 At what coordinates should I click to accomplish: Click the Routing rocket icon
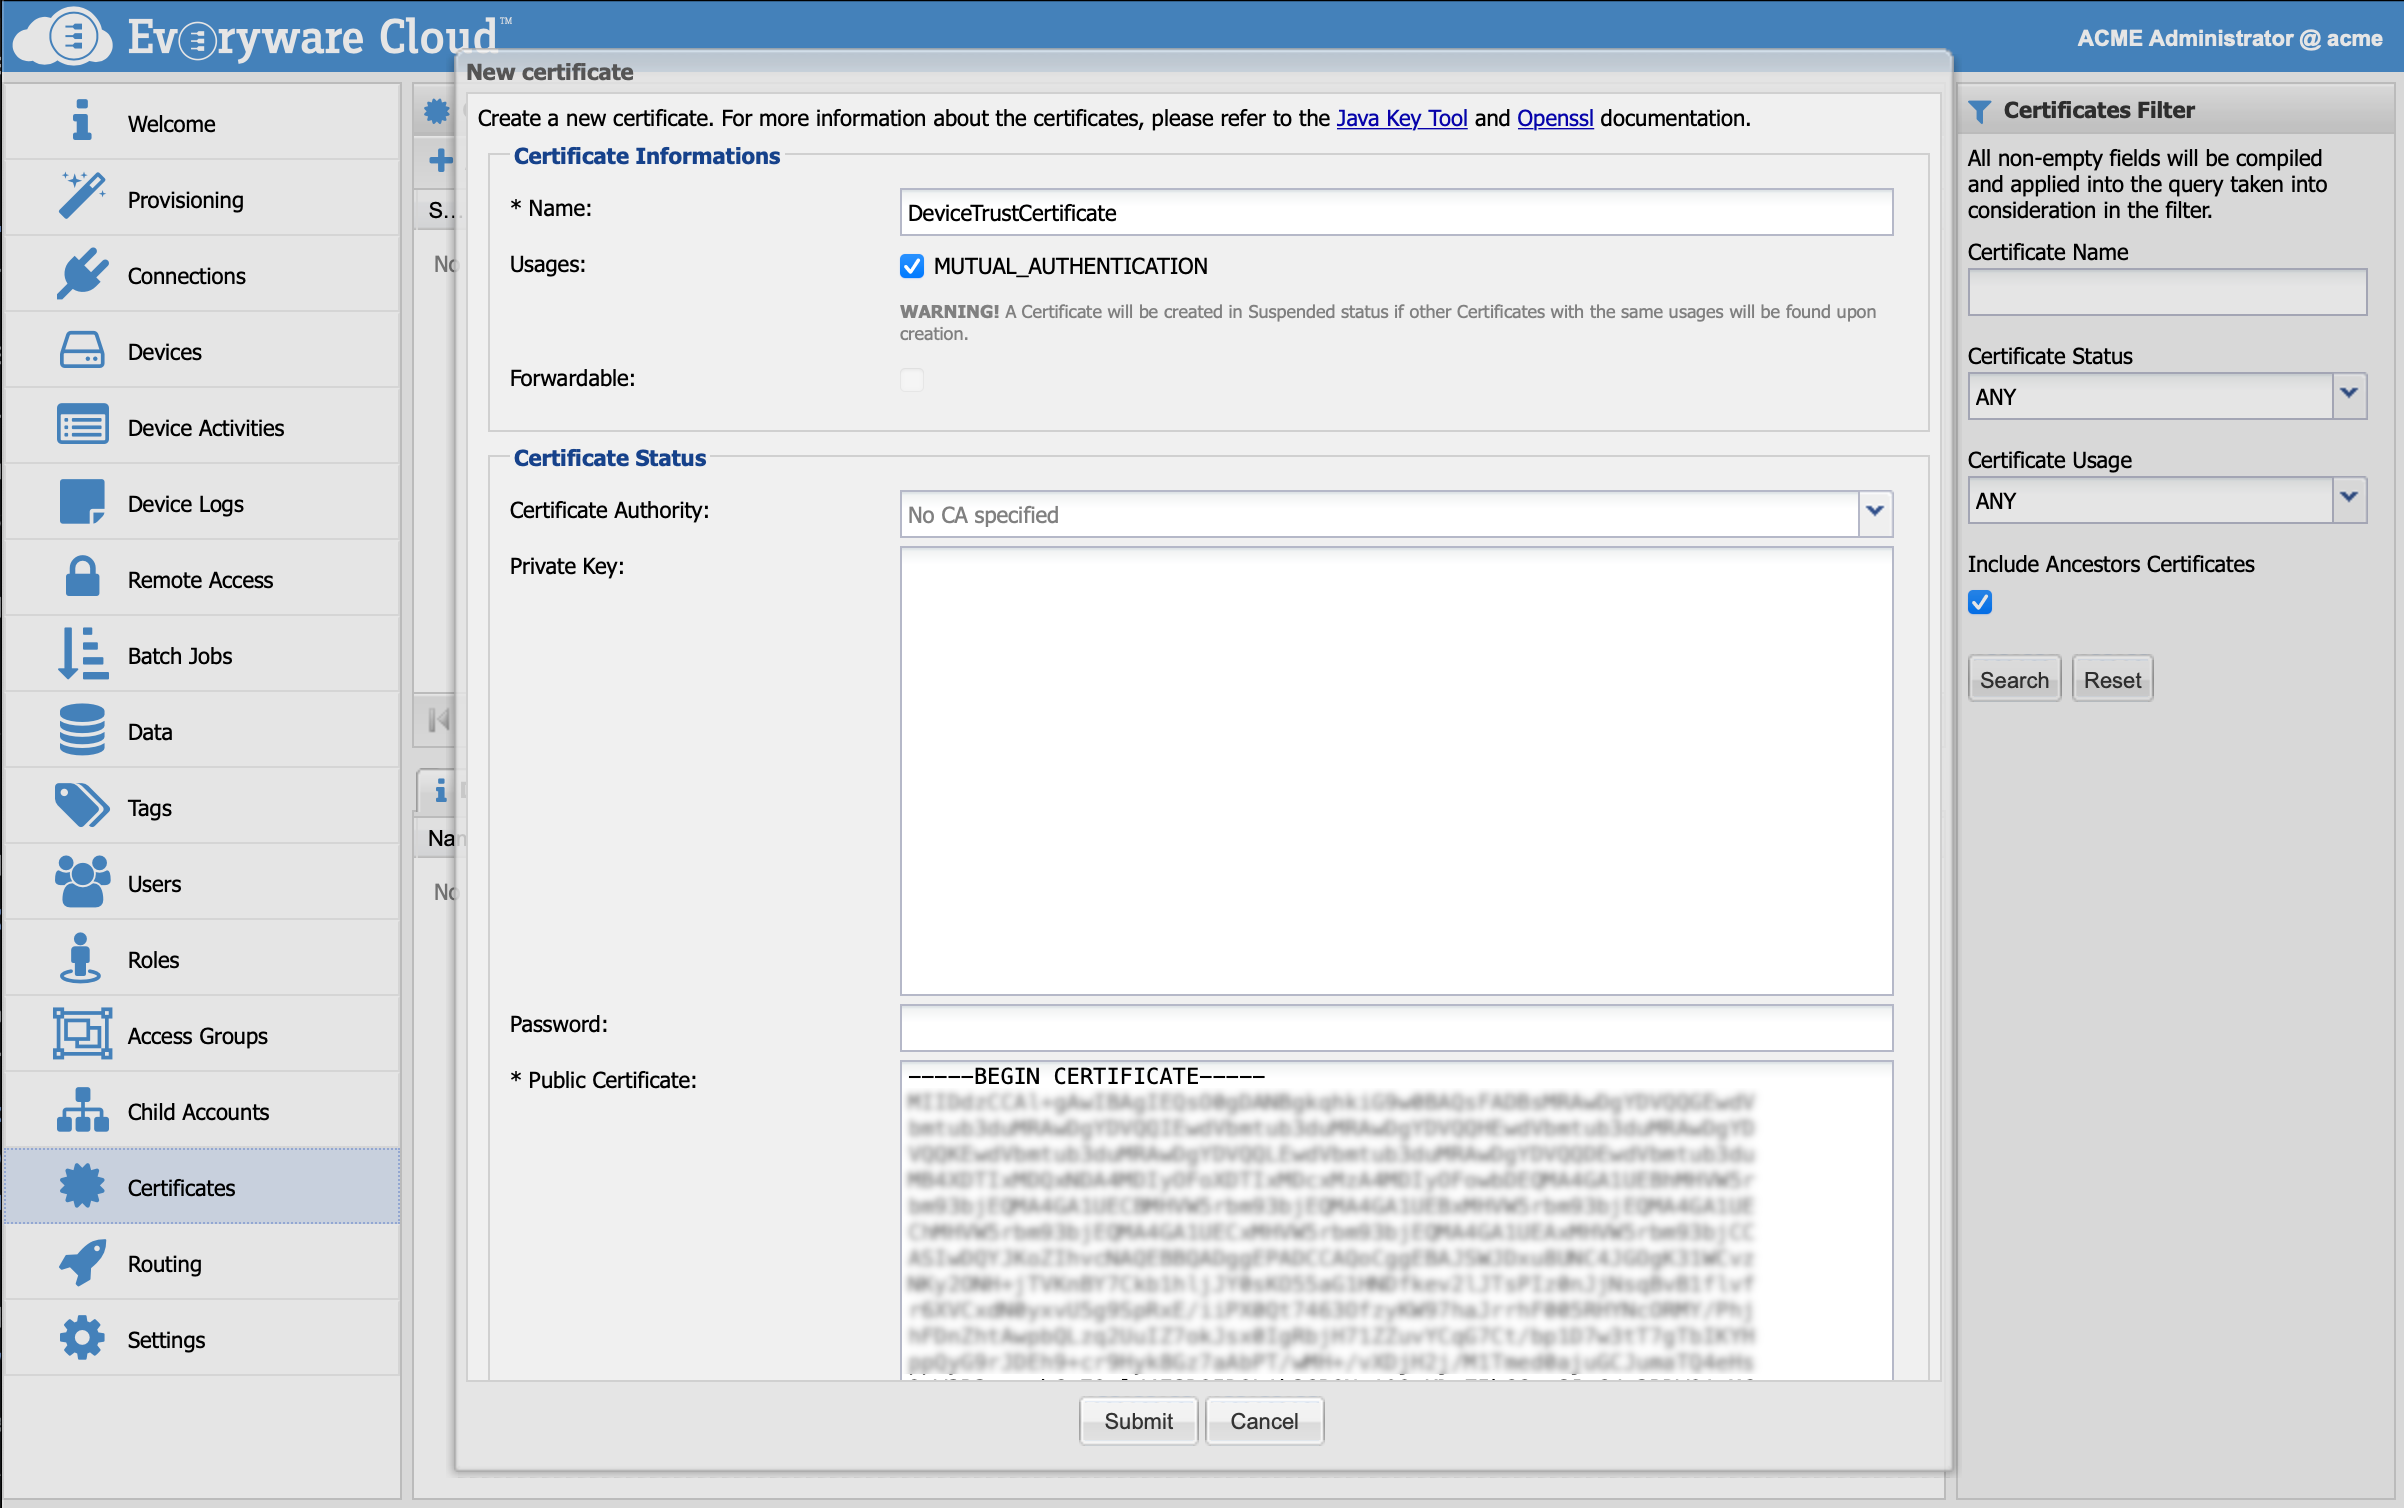[82, 1262]
